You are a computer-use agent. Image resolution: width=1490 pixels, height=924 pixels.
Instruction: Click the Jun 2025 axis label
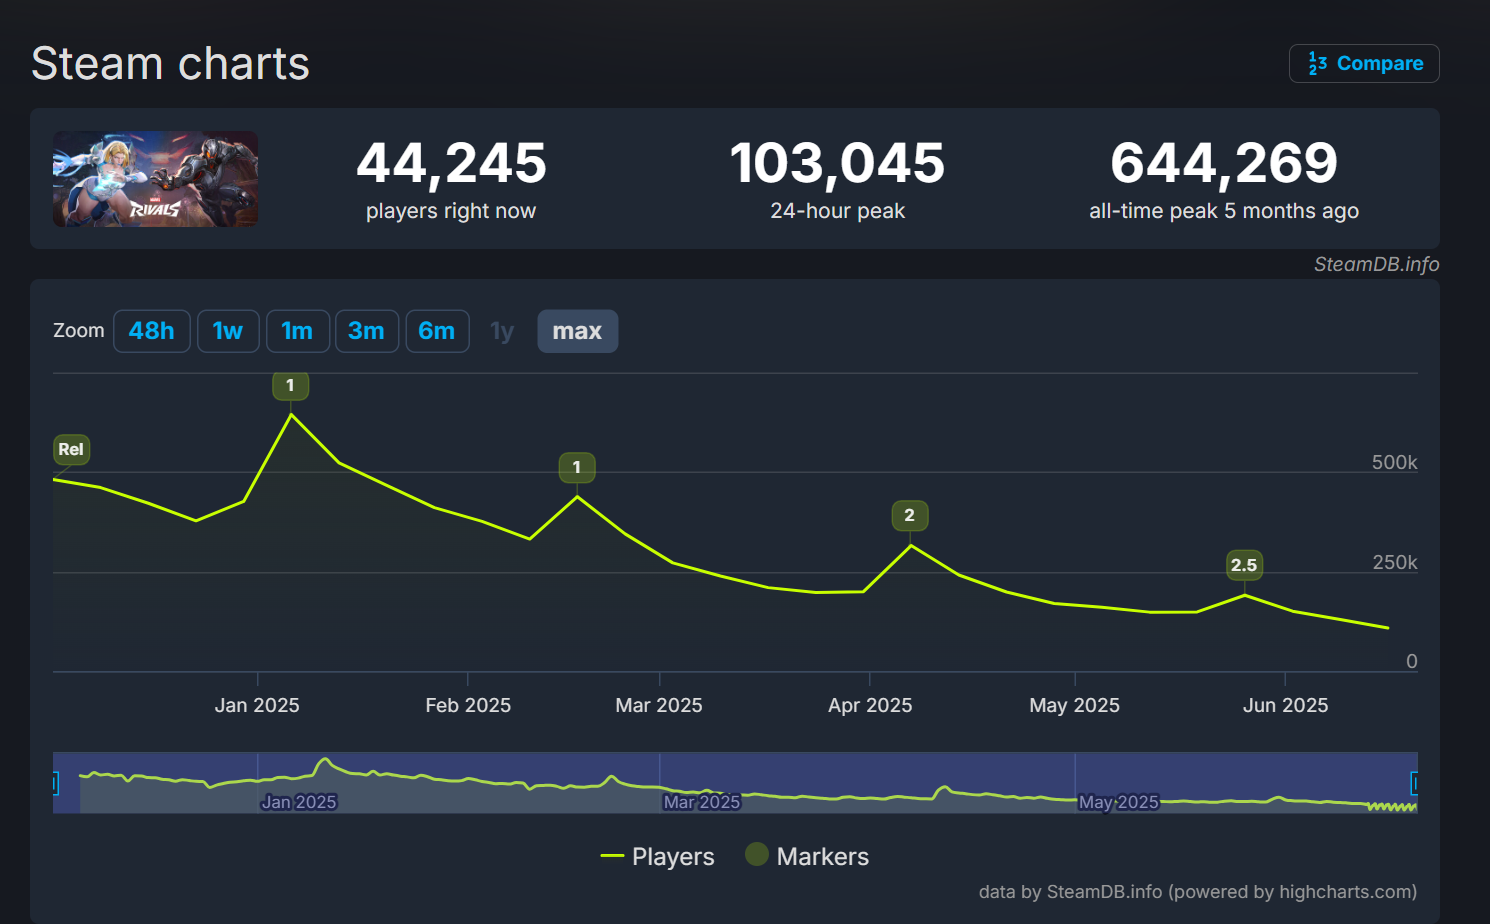1285,705
